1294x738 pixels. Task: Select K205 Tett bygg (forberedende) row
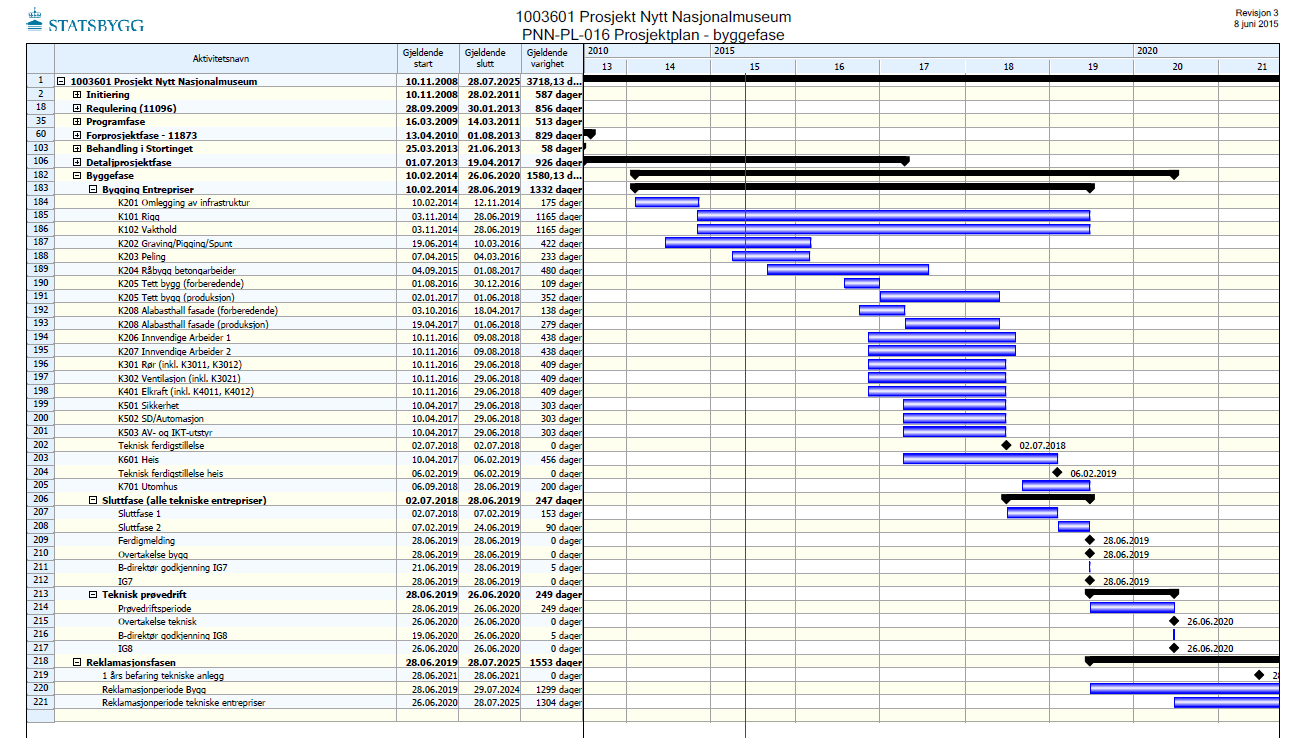point(304,284)
